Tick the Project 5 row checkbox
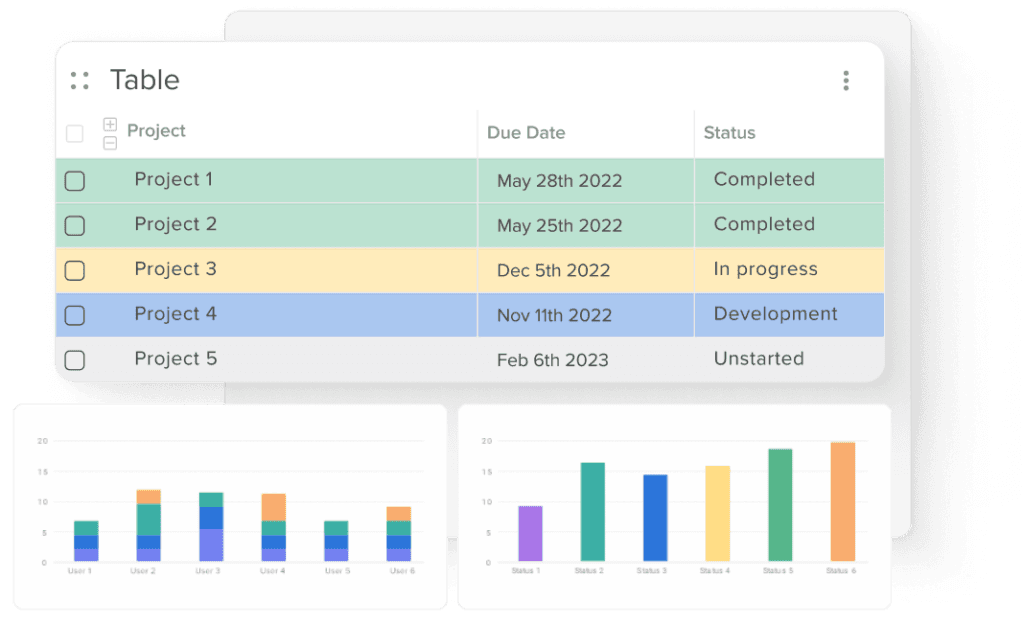This screenshot has width=1024, height=624. [75, 360]
